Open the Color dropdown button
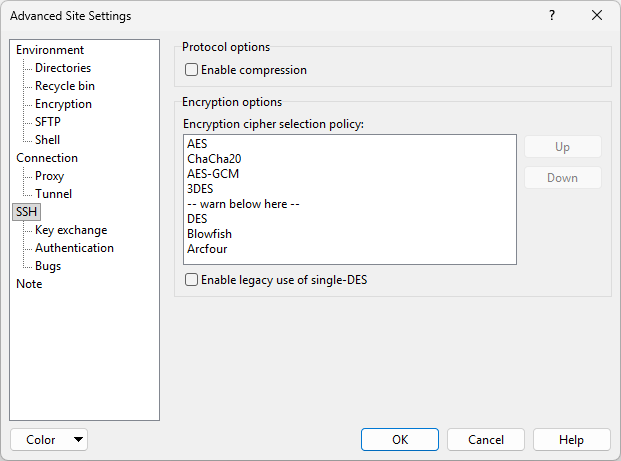621x461 pixels. (48, 440)
